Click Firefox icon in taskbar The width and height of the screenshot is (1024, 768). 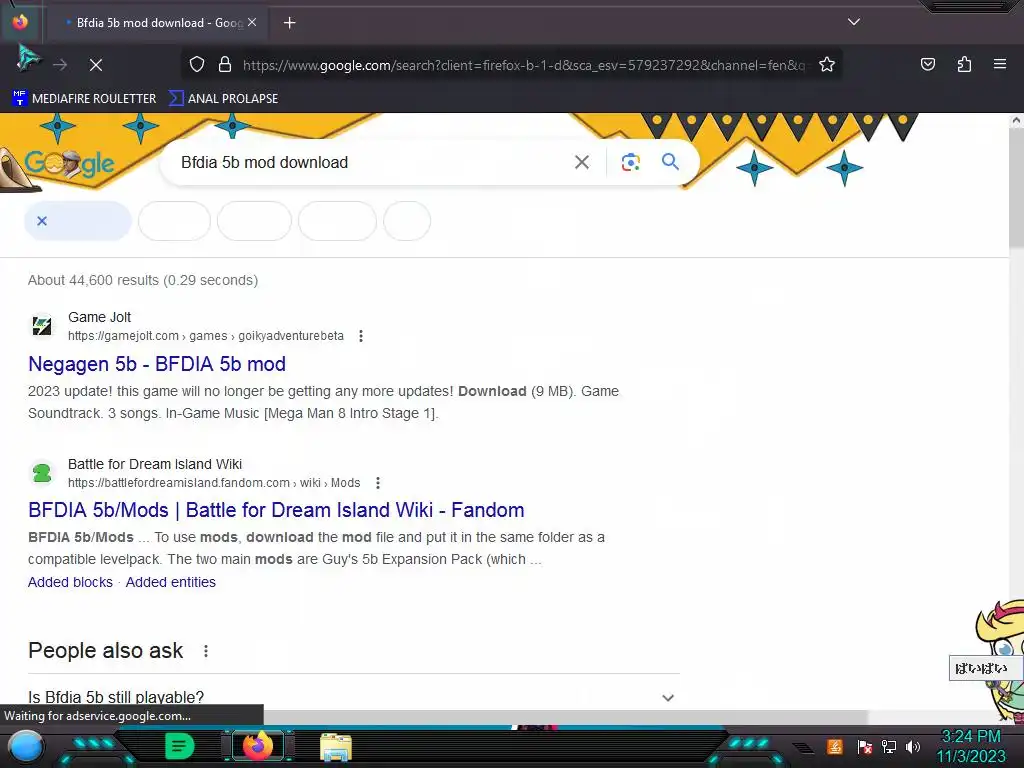pyautogui.click(x=257, y=746)
